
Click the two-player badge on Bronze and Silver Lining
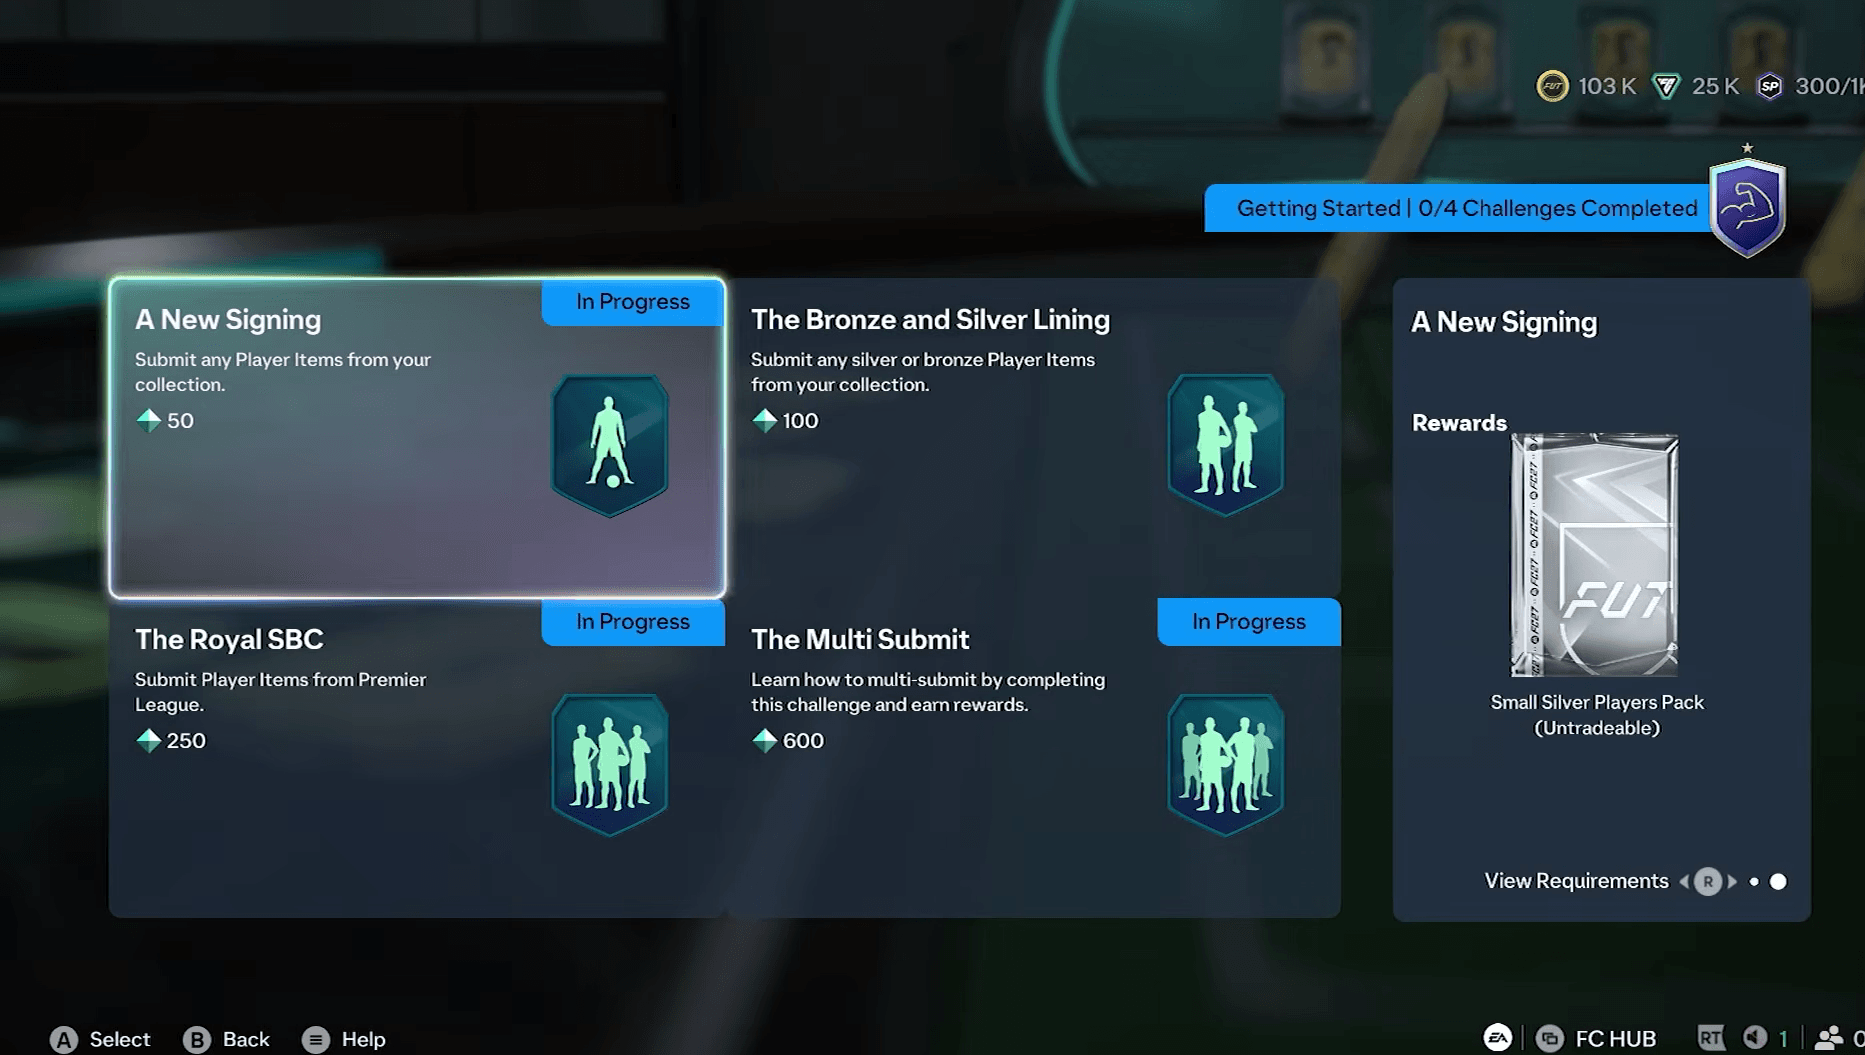(x=1226, y=445)
